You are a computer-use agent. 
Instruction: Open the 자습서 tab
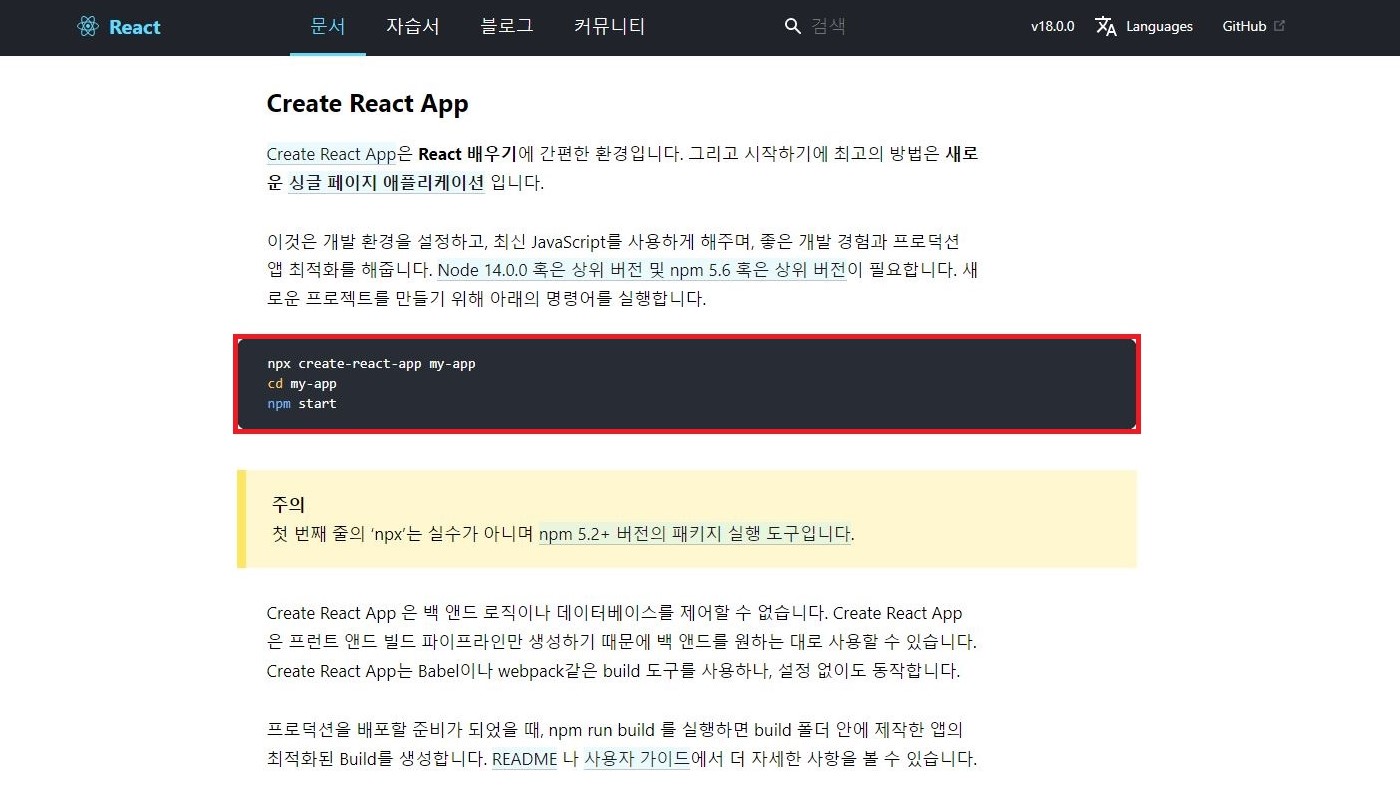[x=413, y=27]
